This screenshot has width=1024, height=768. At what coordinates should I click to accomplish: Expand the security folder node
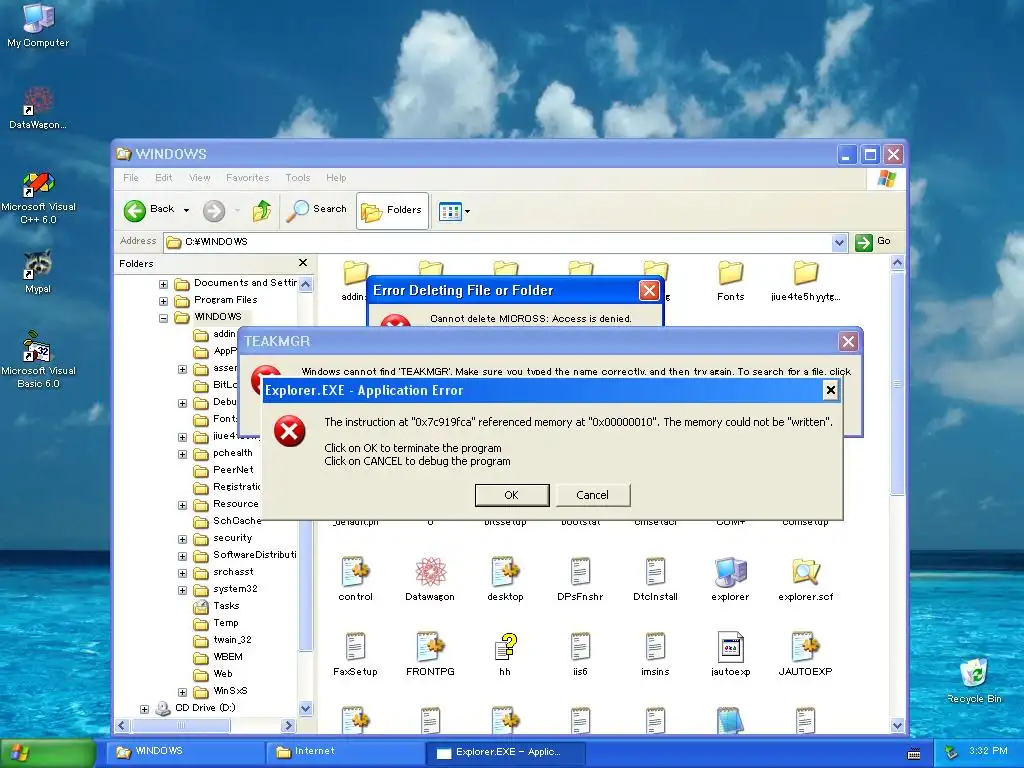point(182,539)
